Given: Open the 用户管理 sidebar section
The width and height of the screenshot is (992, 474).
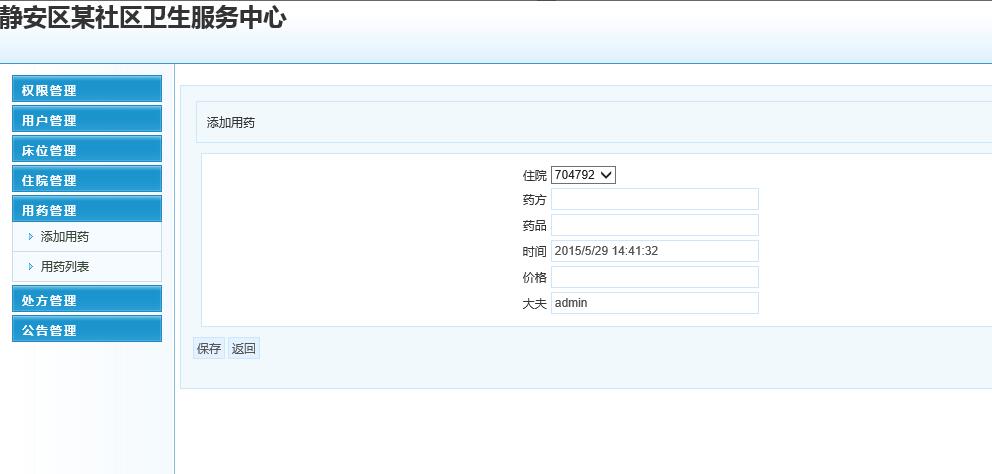Looking at the screenshot, I should click(87, 119).
